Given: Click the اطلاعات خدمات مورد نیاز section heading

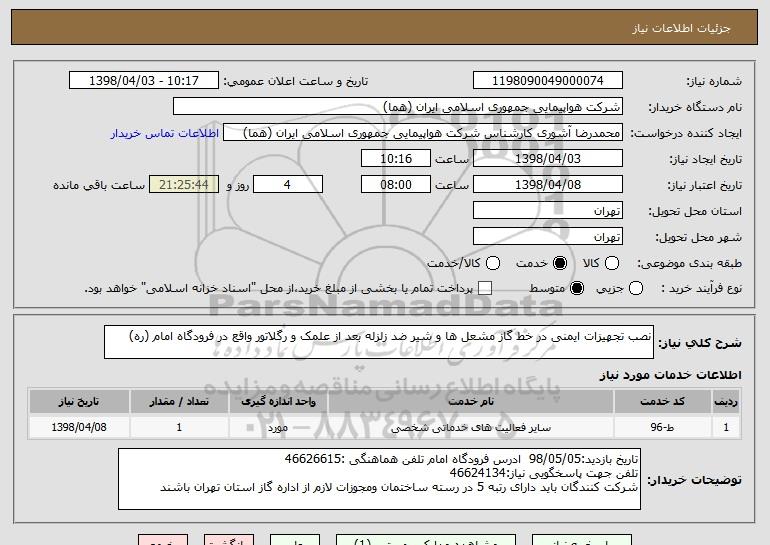Looking at the screenshot, I should coord(670,375).
